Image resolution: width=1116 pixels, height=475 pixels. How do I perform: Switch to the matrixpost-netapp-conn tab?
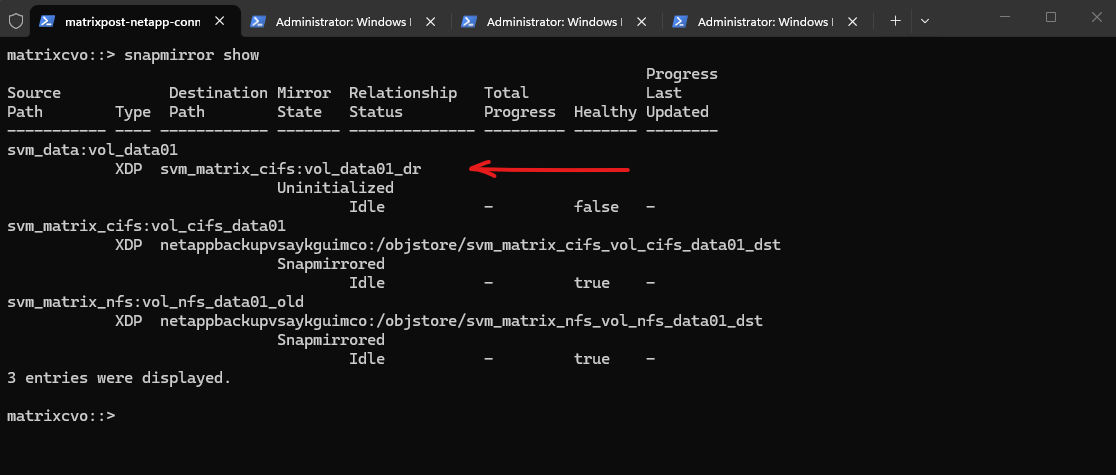tap(134, 21)
